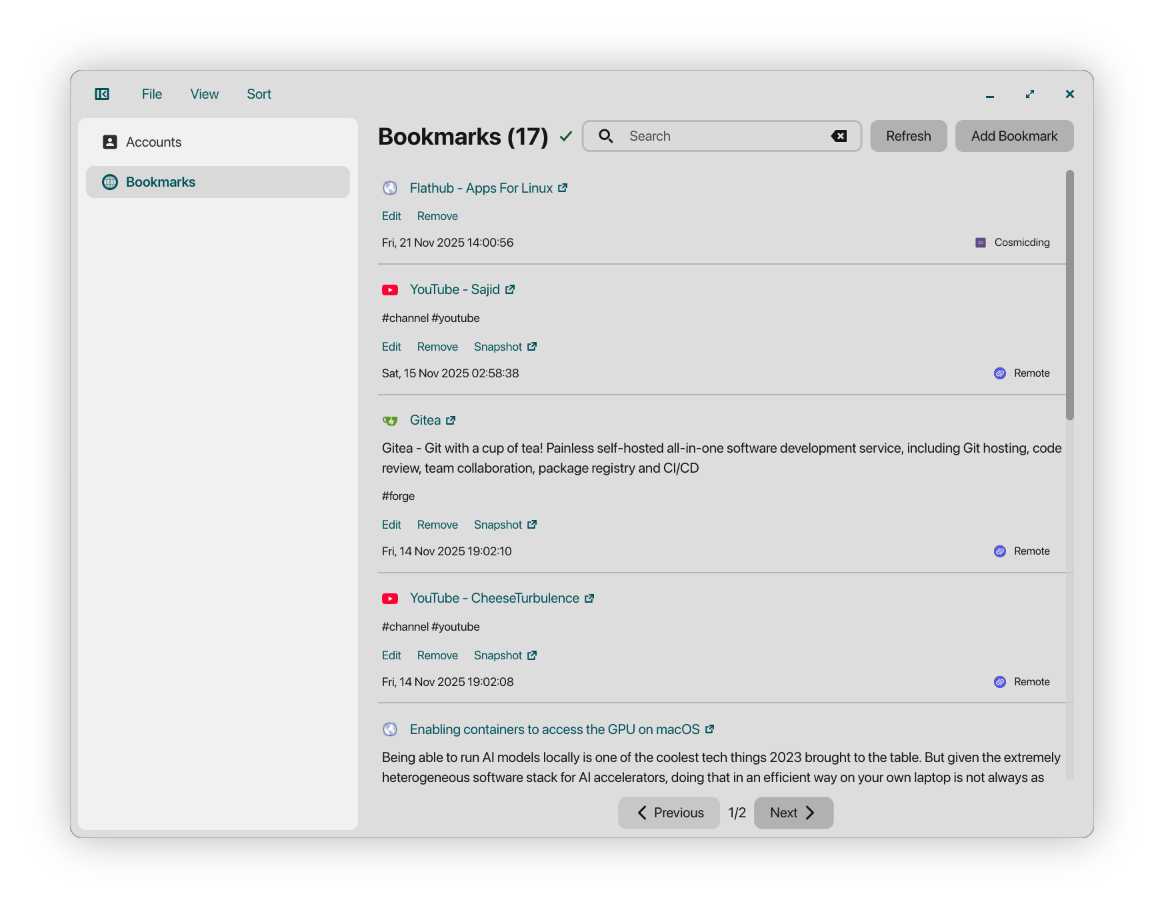Click the Add Bookmark button
This screenshot has height=908, width=1164.
pyautogui.click(x=1014, y=136)
